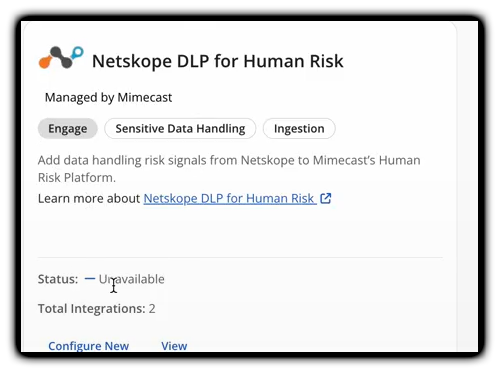Open the Netskope DLP for Human Risk link

tap(230, 198)
